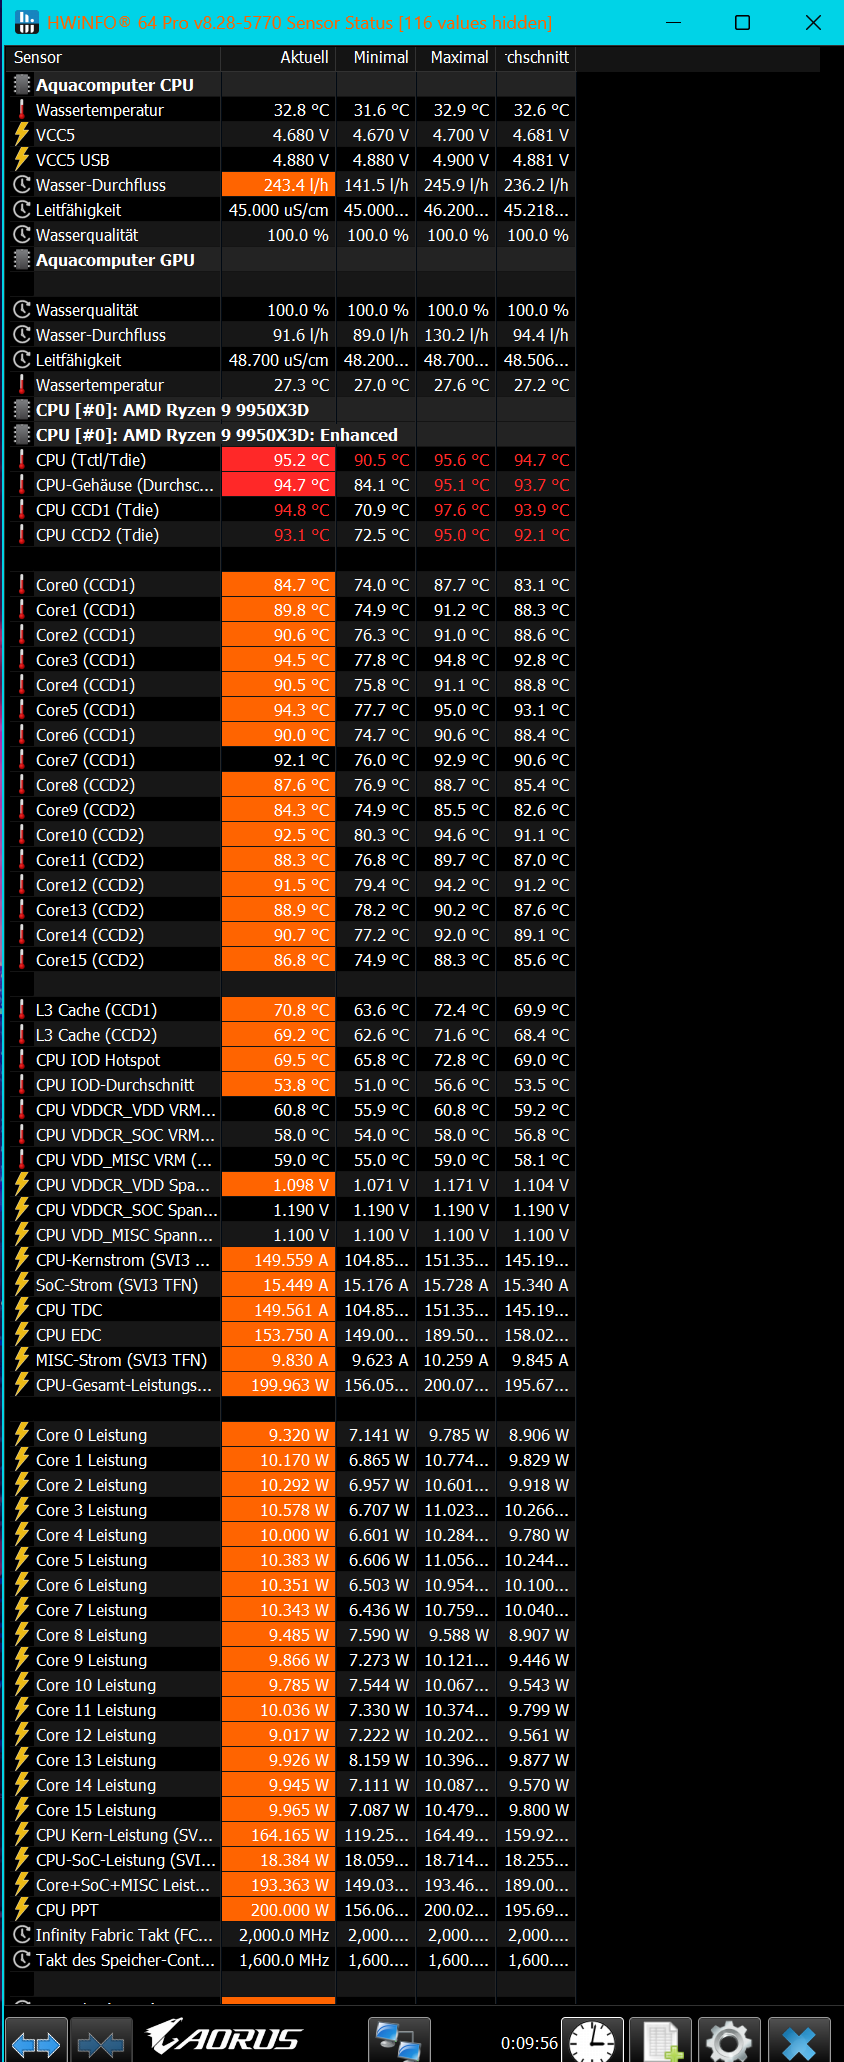Maximize the HWiNFO sensor window
The image size is (844, 2062).
pyautogui.click(x=742, y=22)
